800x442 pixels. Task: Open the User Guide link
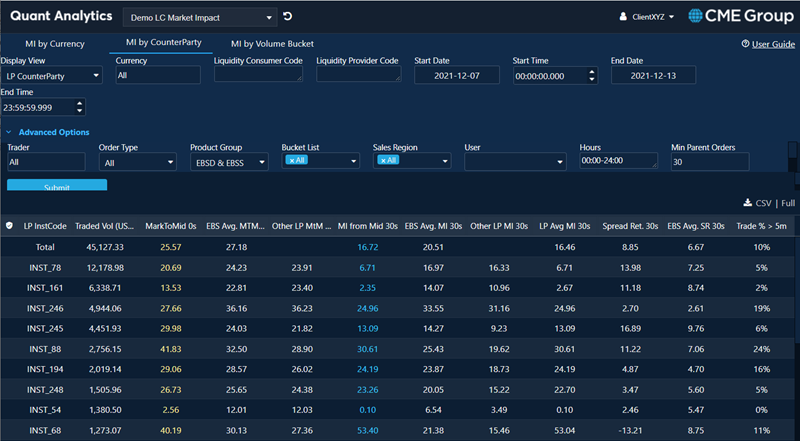(x=773, y=44)
